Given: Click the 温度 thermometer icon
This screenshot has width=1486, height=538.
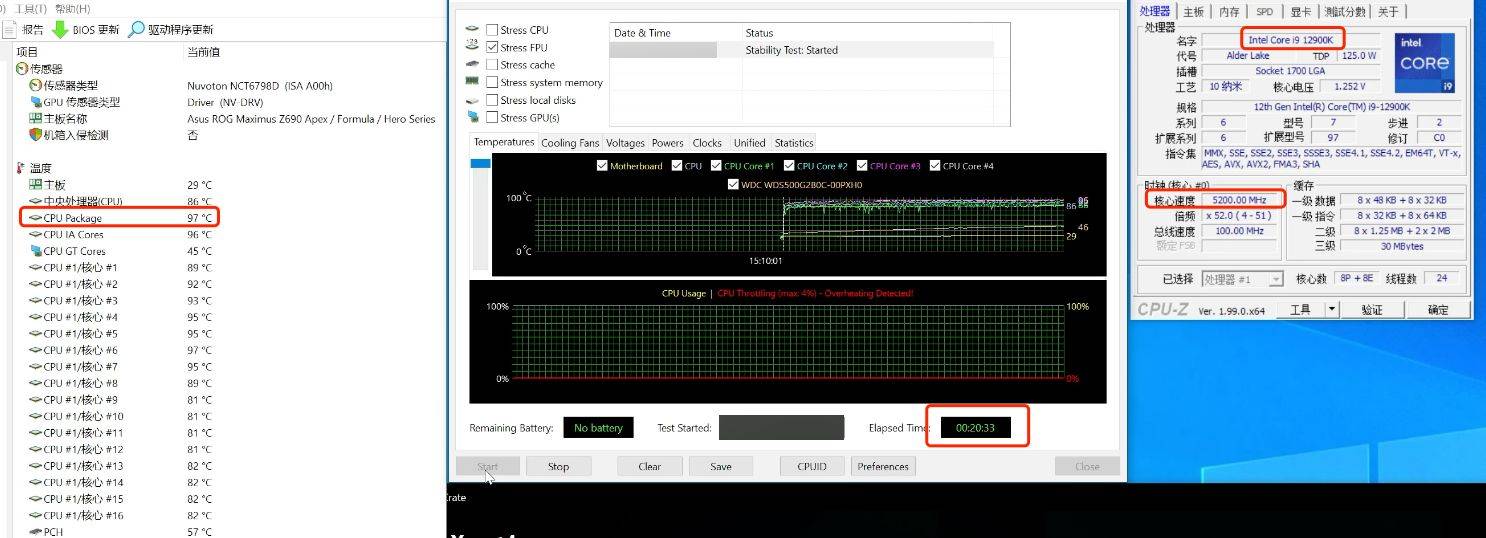Looking at the screenshot, I should pyautogui.click(x=22, y=168).
